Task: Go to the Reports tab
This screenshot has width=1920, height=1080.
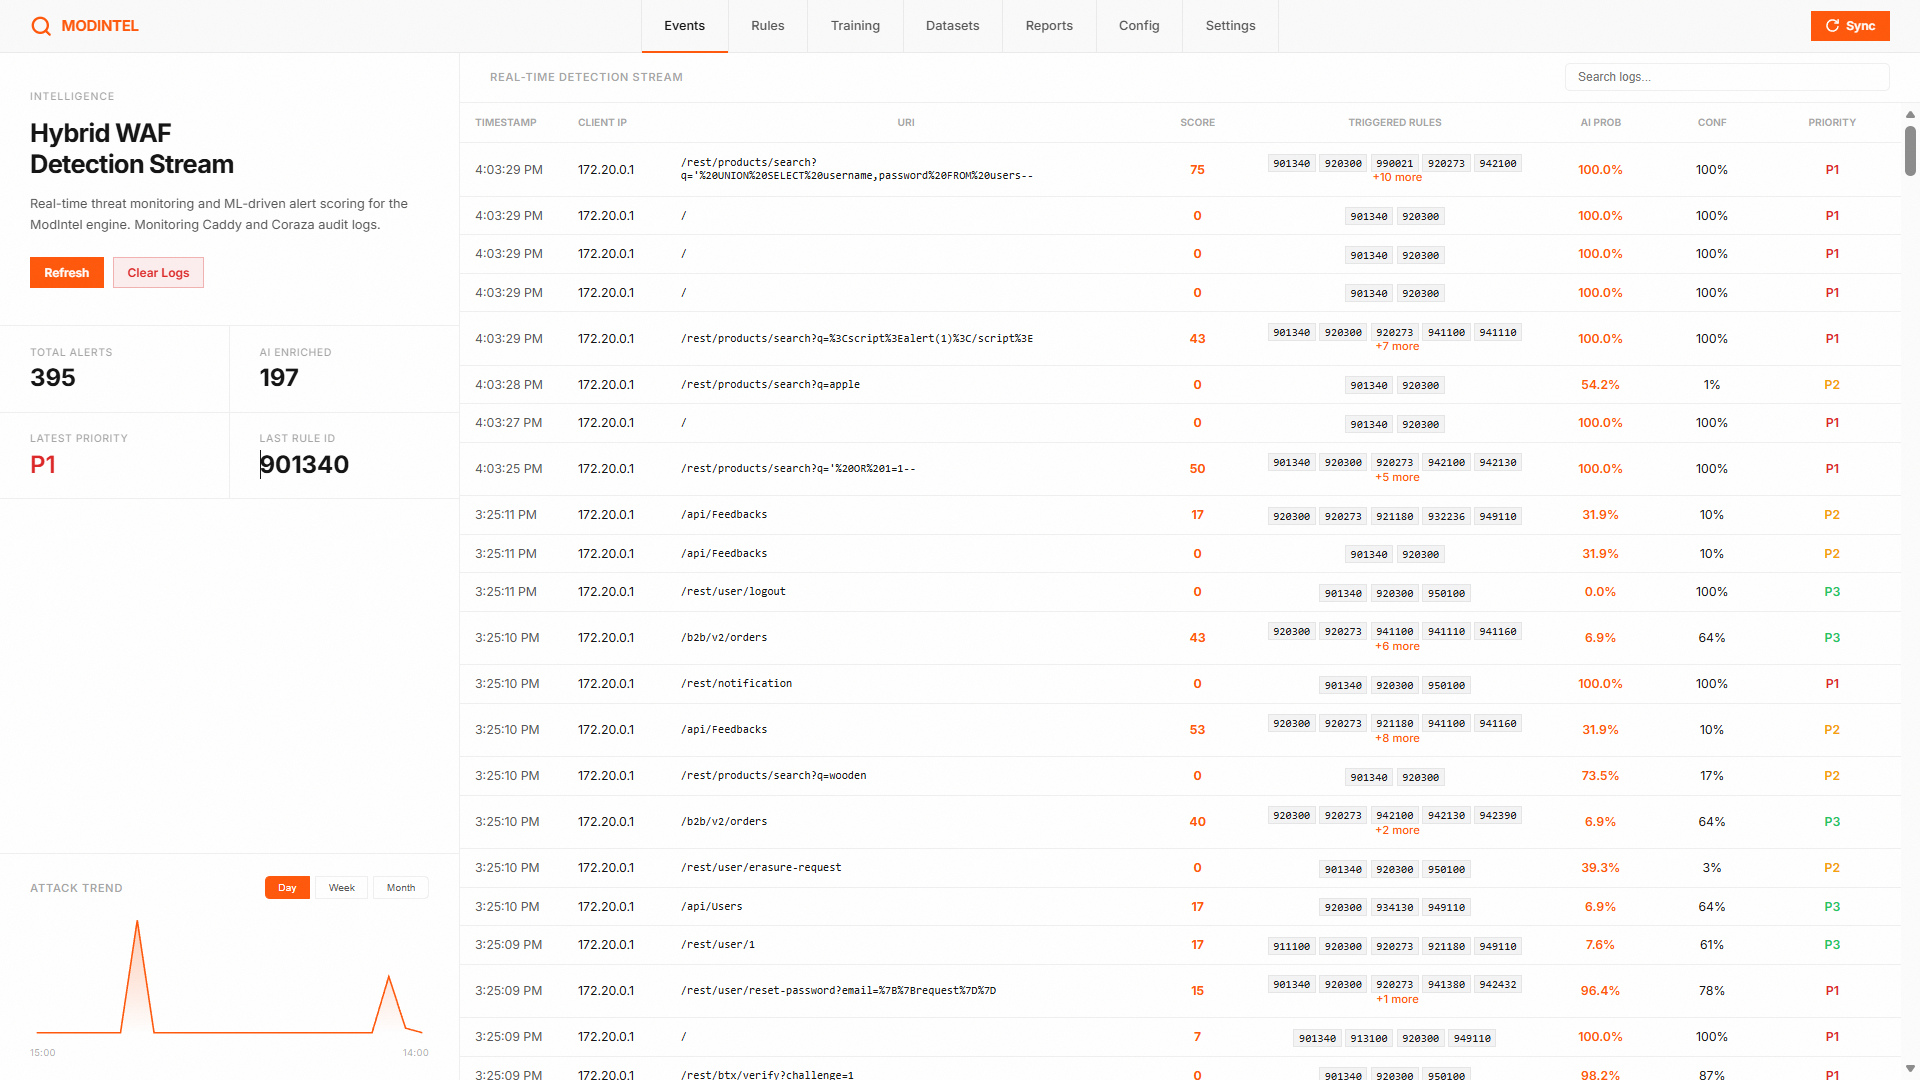Action: coord(1049,26)
